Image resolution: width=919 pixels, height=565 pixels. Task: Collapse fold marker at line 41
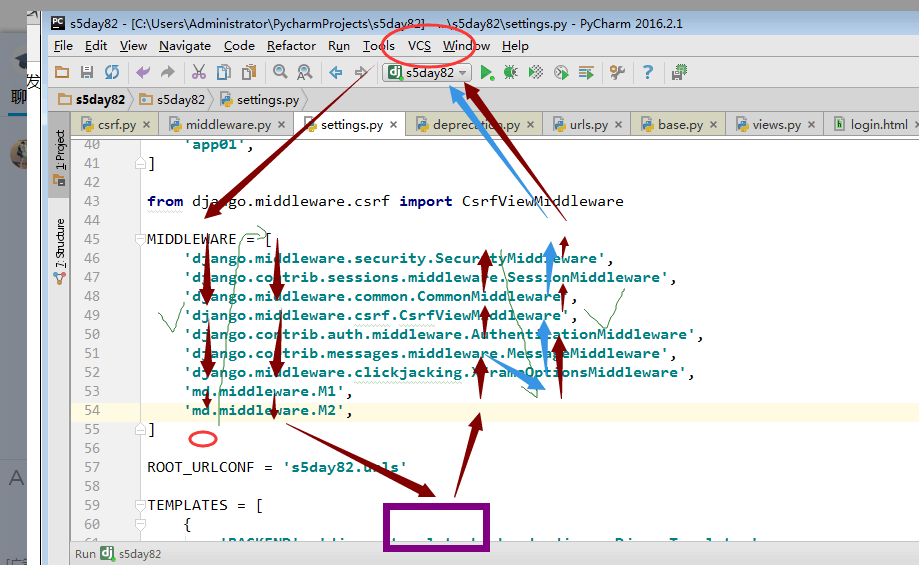coord(140,164)
